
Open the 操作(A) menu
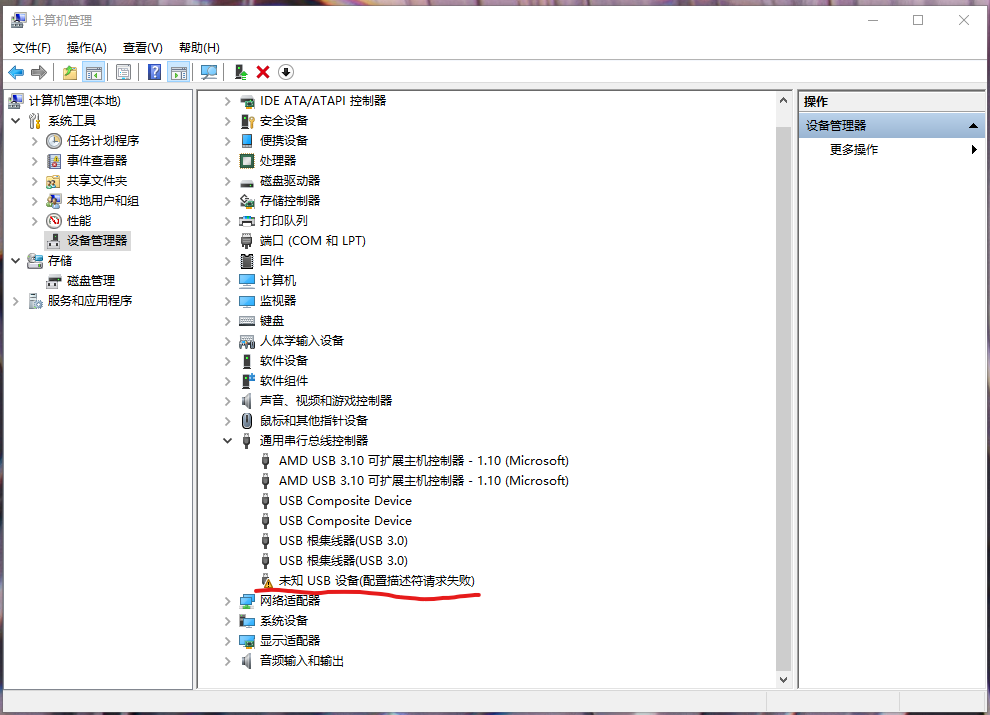[86, 48]
